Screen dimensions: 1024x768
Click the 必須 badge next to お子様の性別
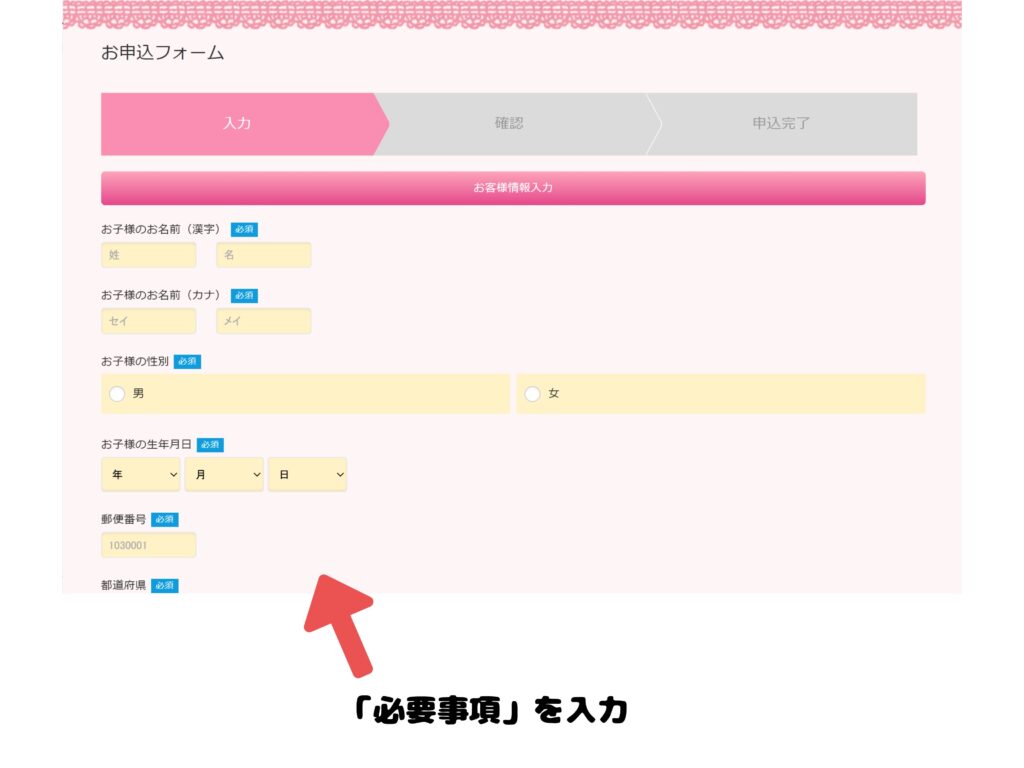tap(187, 361)
